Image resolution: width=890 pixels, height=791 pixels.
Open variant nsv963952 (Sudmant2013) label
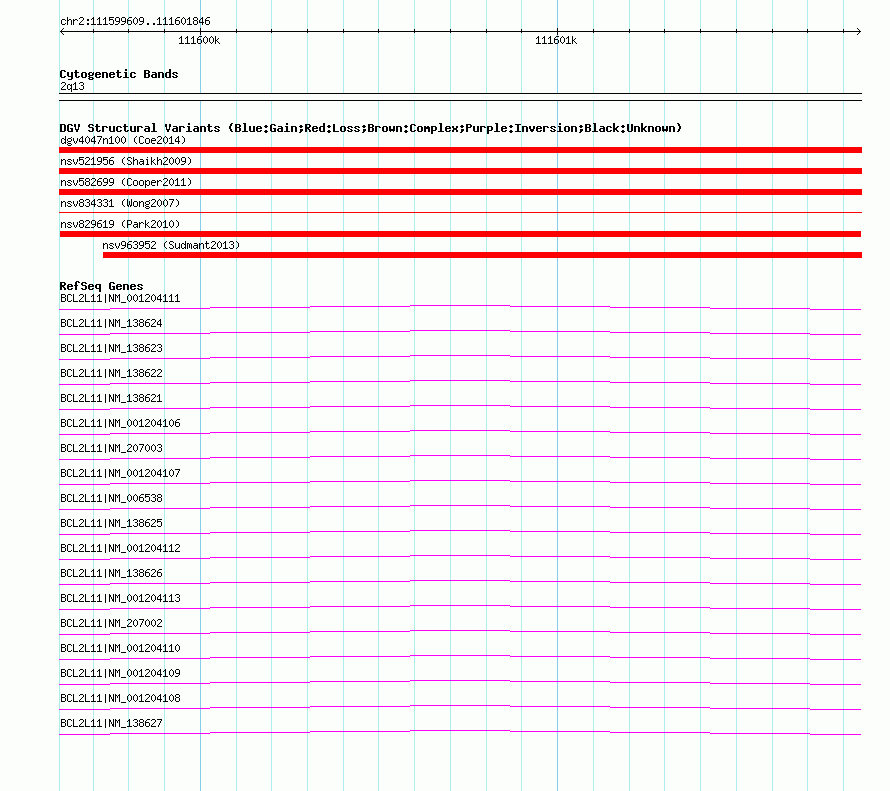pyautogui.click(x=171, y=245)
